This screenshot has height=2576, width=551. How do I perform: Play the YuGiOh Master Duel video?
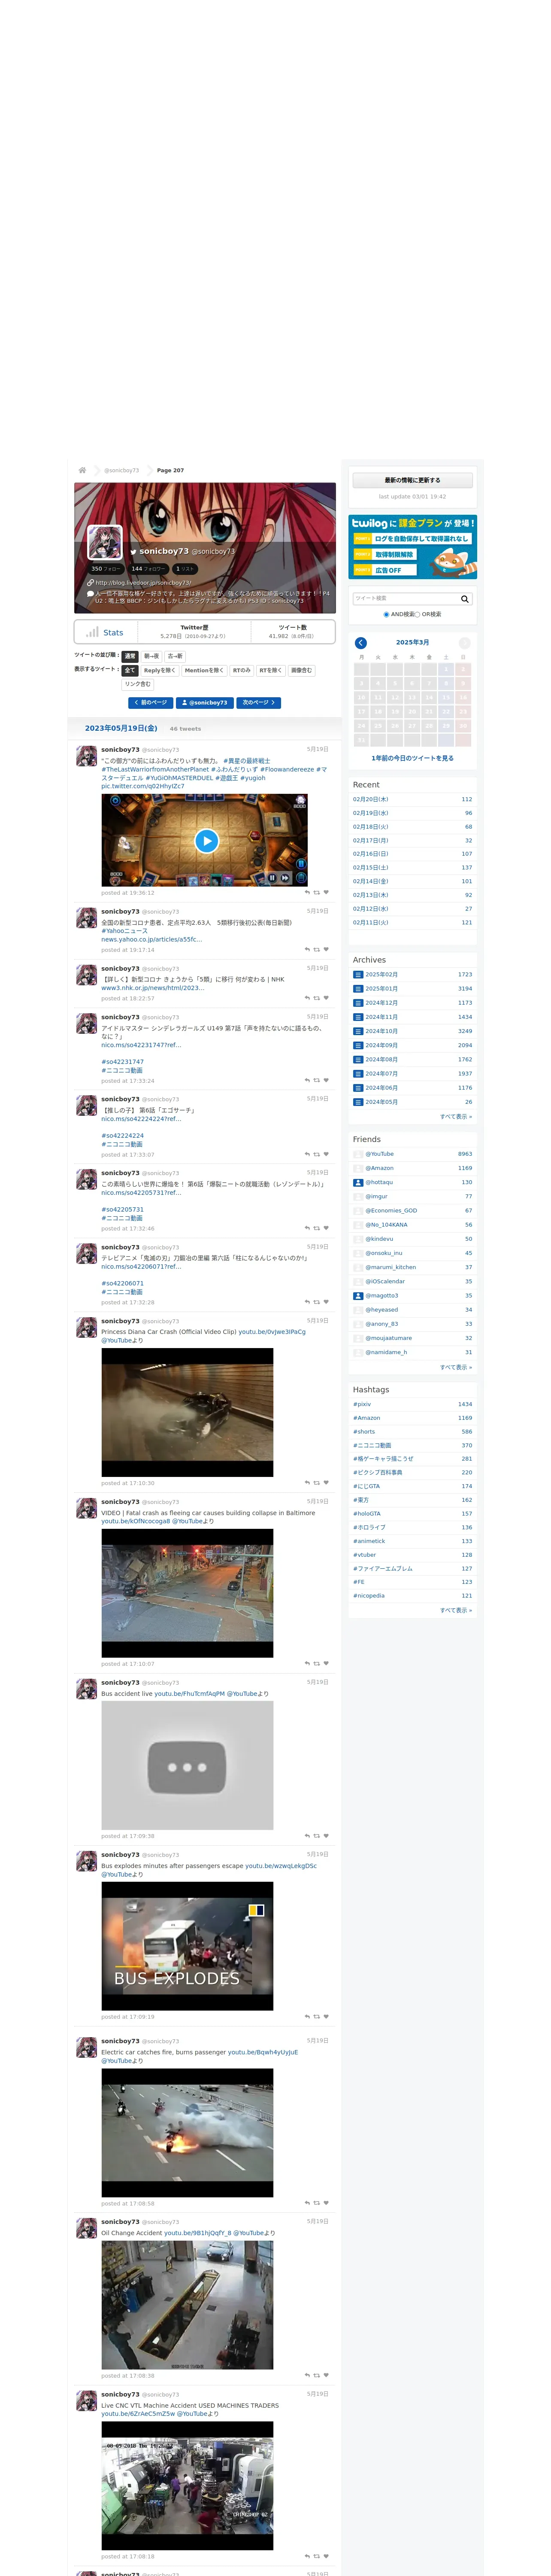(x=206, y=841)
